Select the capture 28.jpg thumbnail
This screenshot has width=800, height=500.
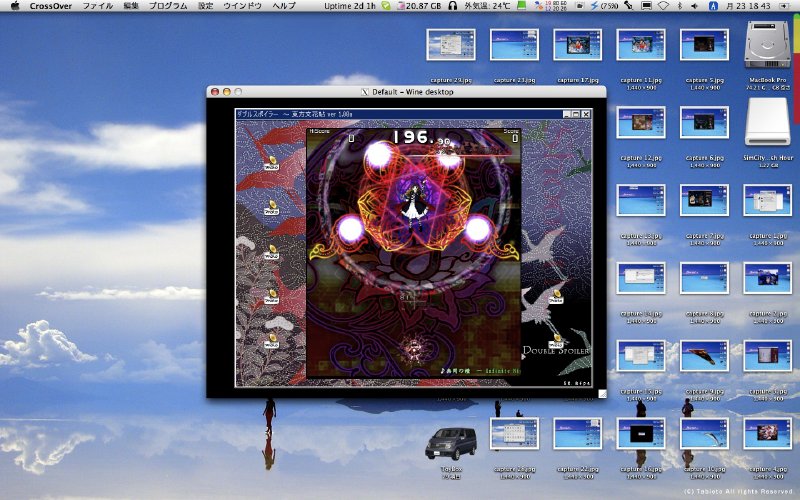pyautogui.click(x=514, y=434)
